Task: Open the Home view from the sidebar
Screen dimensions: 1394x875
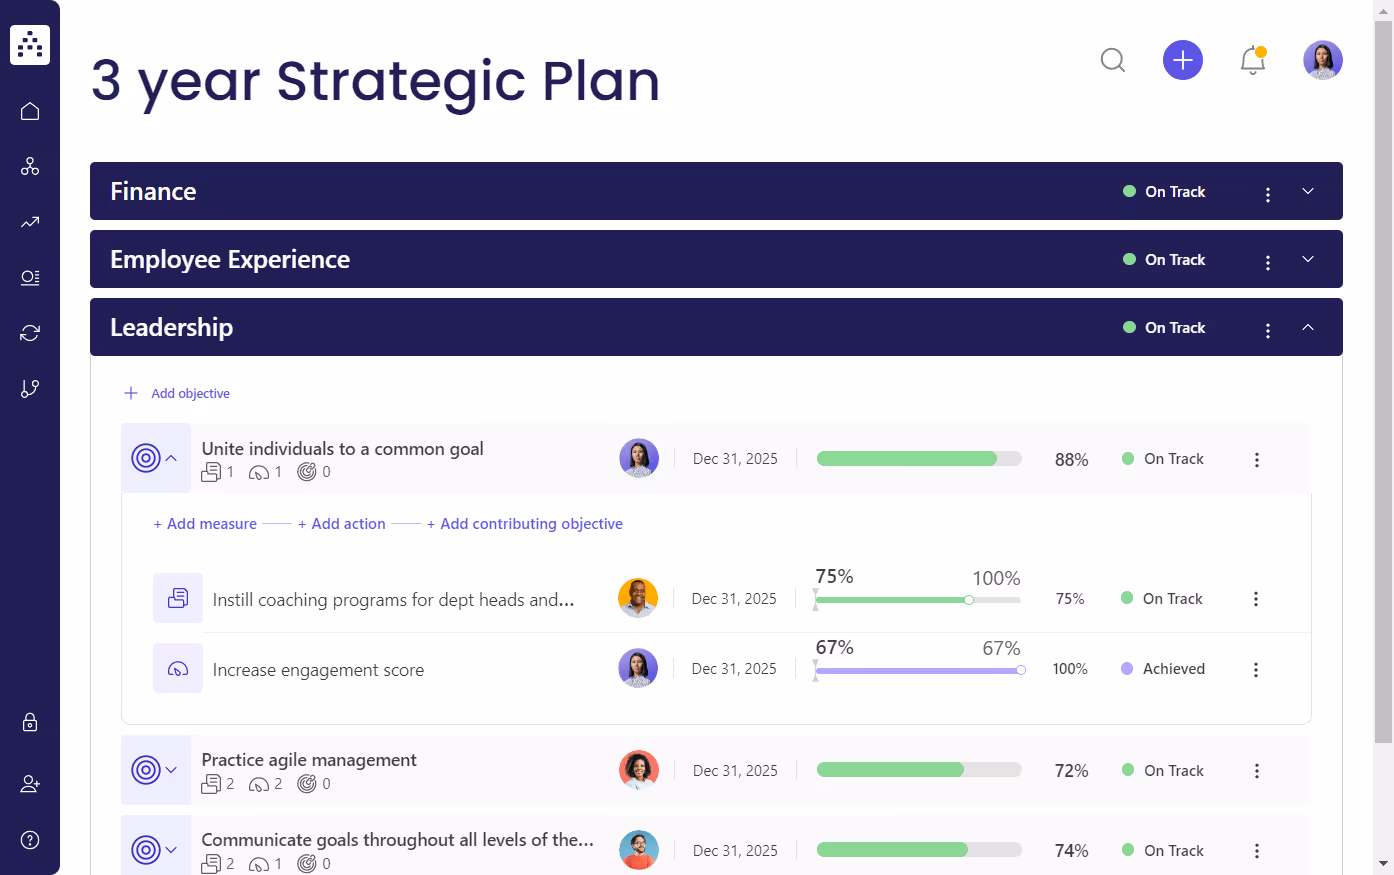Action: coord(29,111)
